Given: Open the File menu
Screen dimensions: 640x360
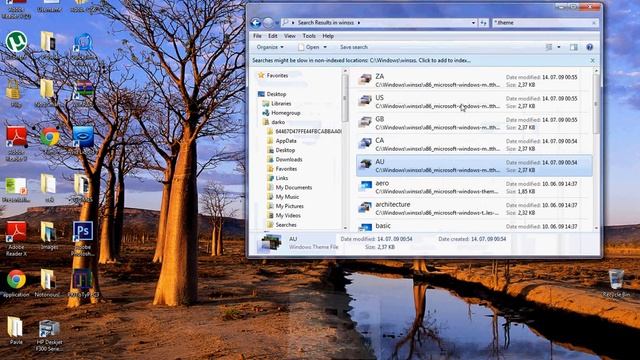Looking at the screenshot, I should (x=257, y=36).
